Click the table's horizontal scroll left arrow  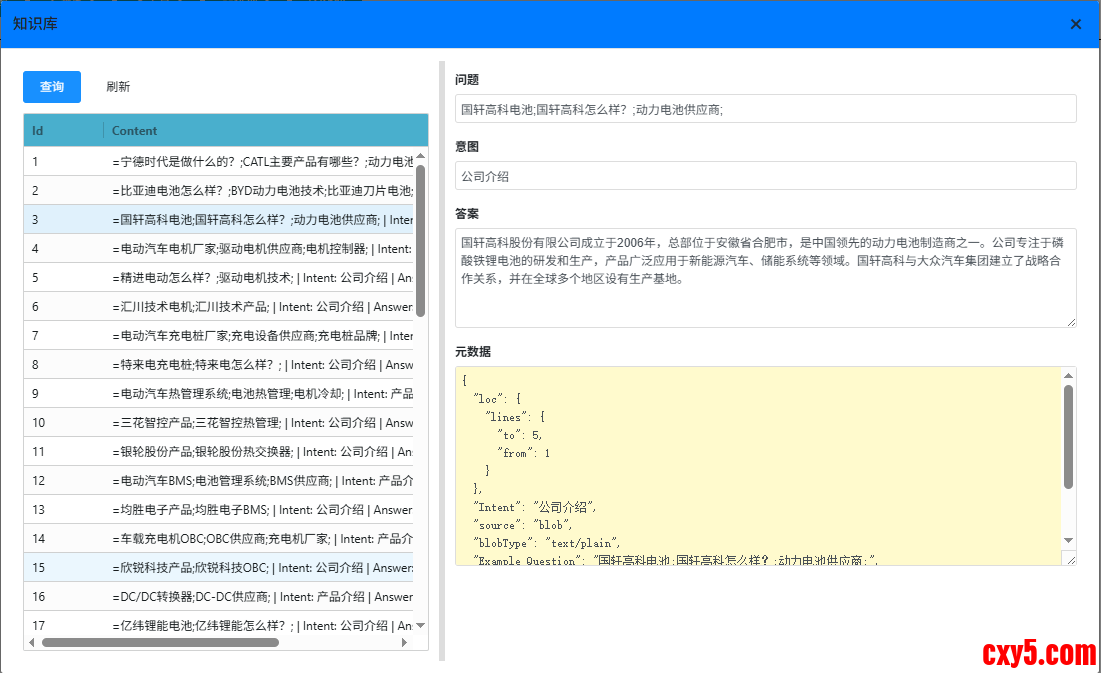click(x=31, y=642)
